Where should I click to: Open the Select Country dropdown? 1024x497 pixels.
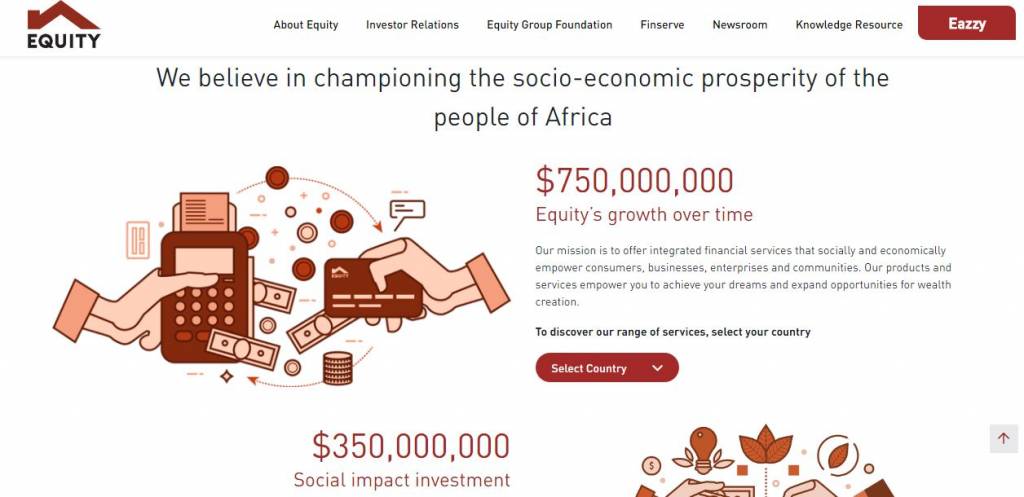click(x=607, y=368)
